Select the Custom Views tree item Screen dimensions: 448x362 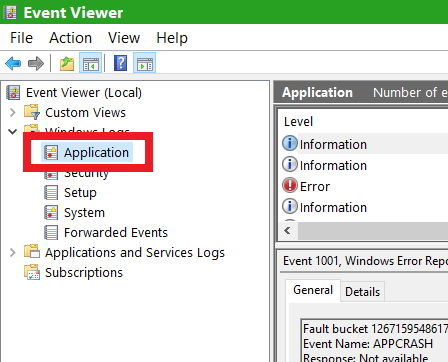(85, 113)
